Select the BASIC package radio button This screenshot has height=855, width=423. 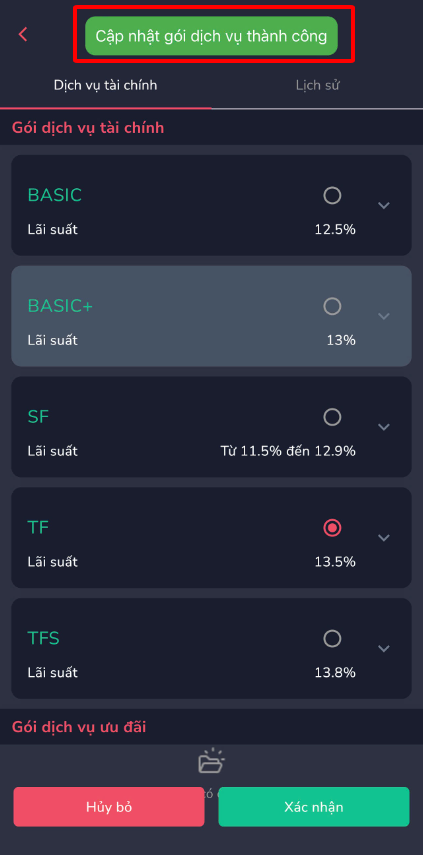pos(332,195)
